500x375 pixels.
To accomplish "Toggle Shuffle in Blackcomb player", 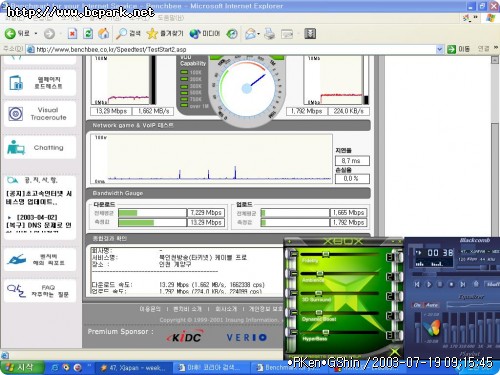I will 493,284.
